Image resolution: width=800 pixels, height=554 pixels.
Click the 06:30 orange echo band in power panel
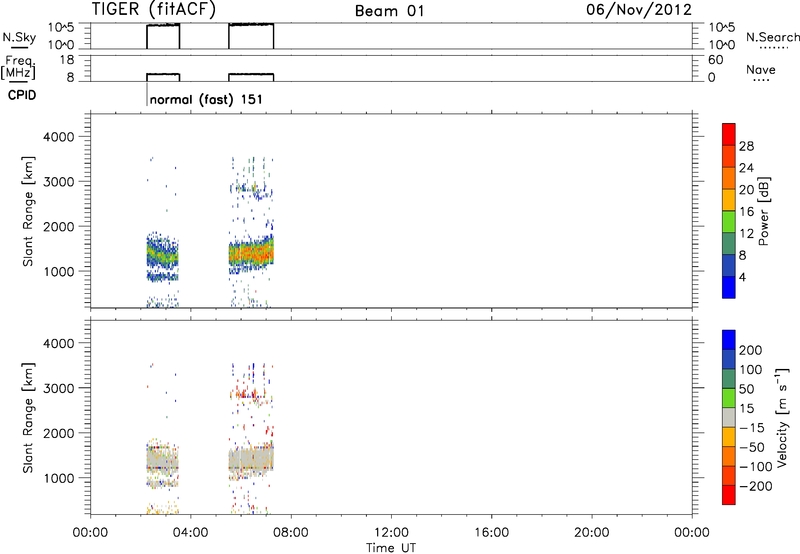pos(251,253)
